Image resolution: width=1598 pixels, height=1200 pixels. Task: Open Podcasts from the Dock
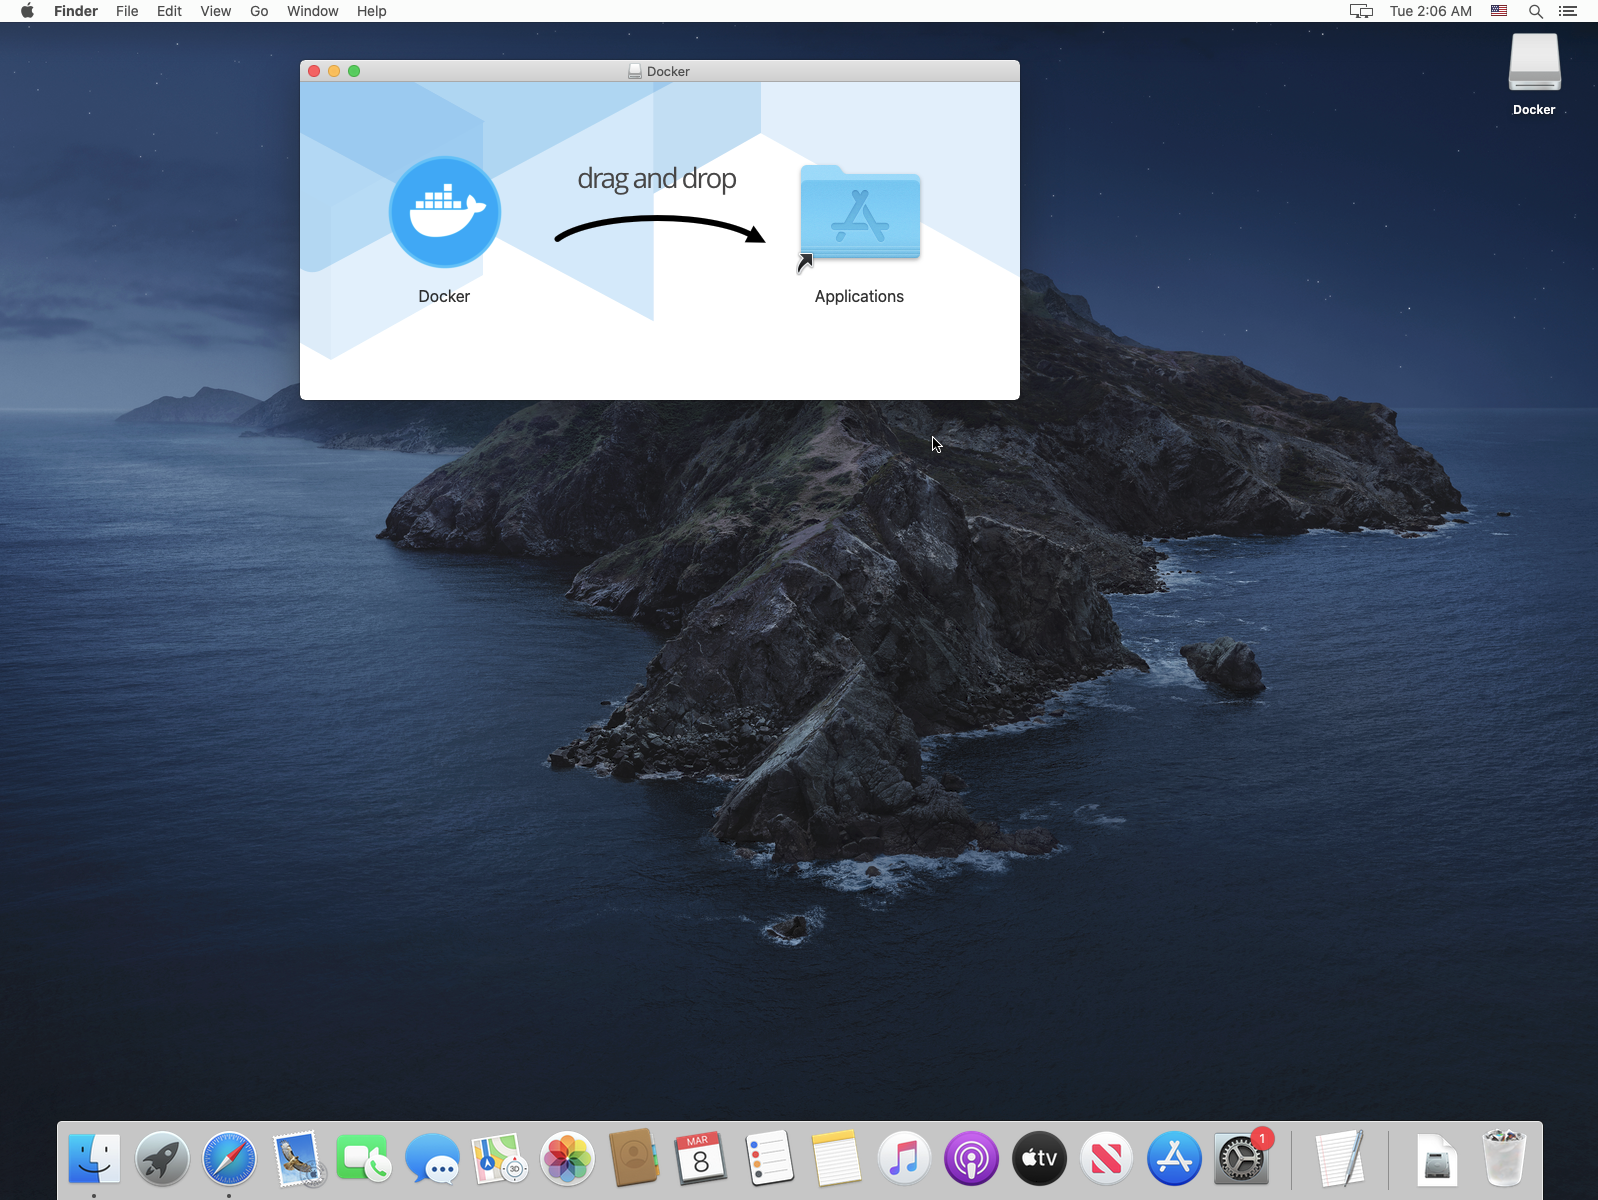tap(971, 1159)
